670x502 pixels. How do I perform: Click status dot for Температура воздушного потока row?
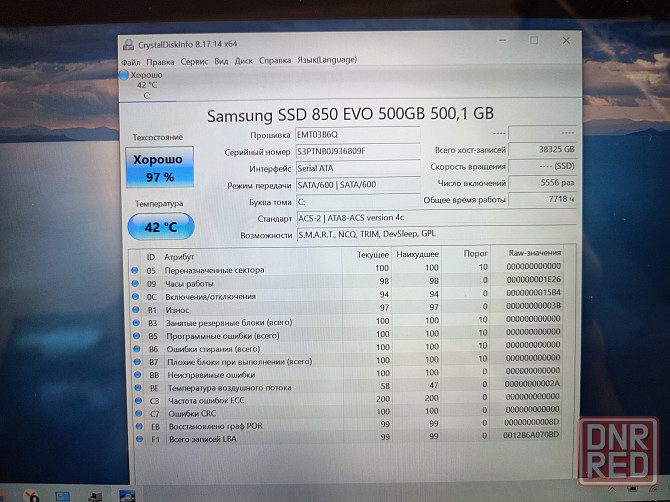[x=138, y=388]
